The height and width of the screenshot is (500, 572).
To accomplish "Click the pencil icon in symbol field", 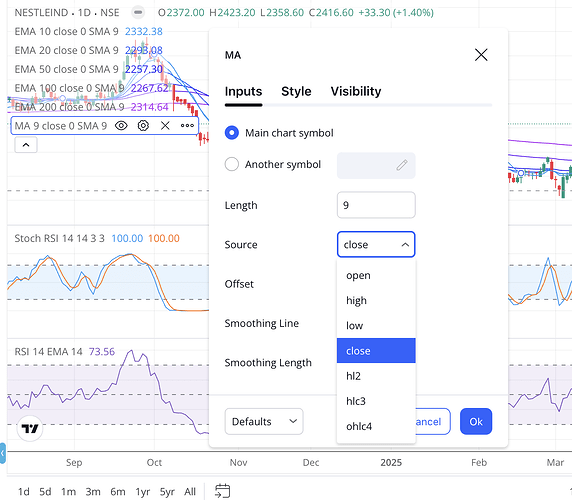I will (402, 165).
